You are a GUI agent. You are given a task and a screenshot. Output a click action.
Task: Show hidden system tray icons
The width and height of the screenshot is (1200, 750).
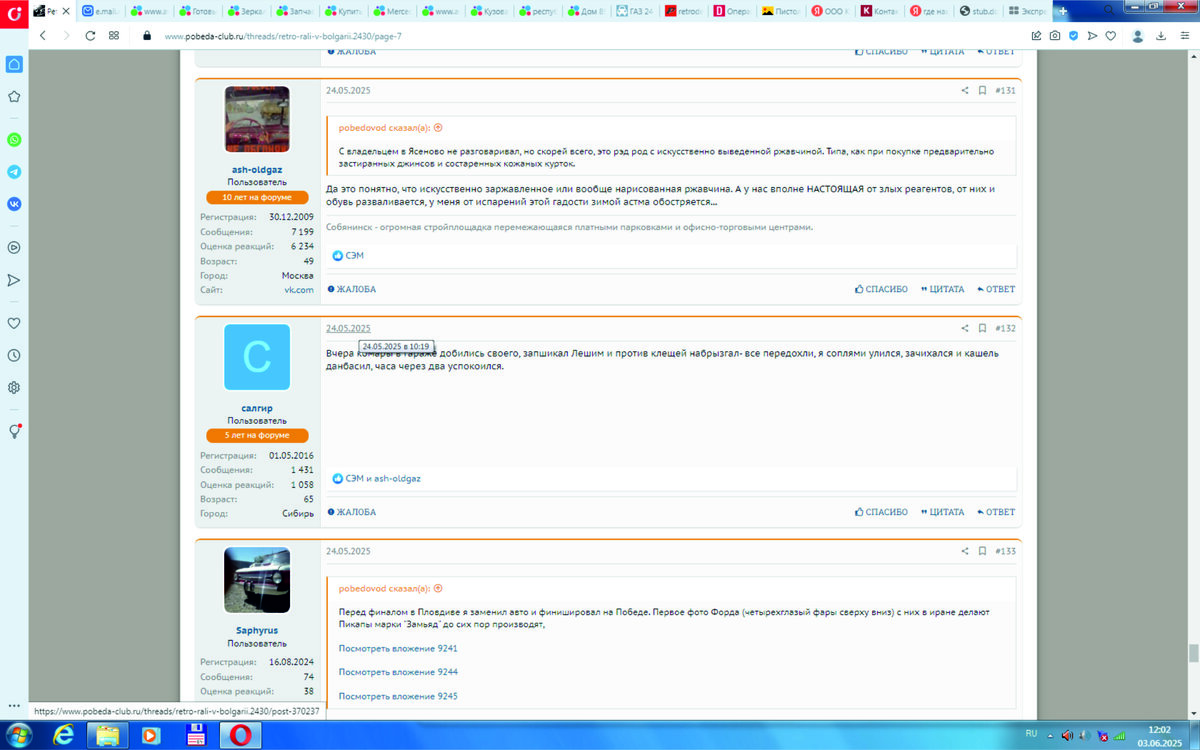(1050, 735)
